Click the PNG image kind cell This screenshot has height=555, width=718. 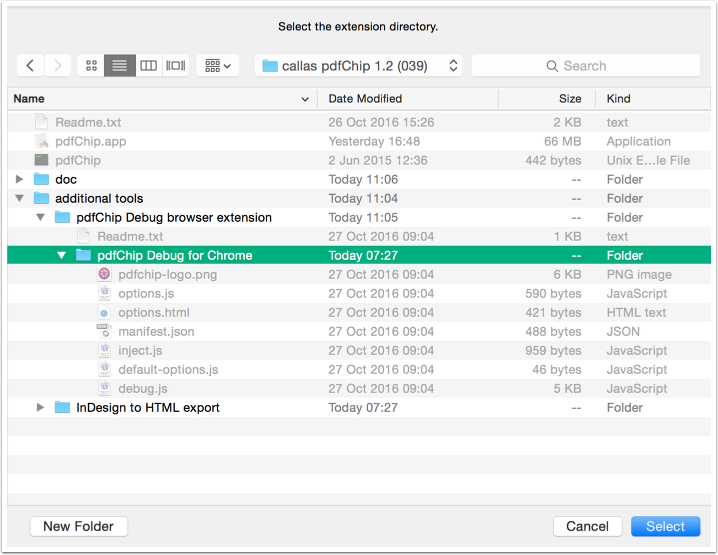pos(639,274)
